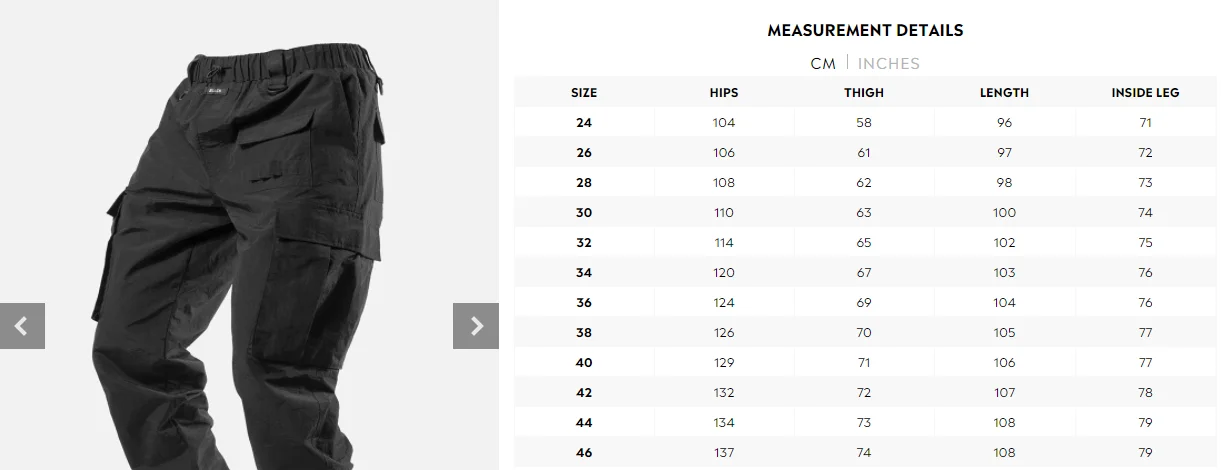The height and width of the screenshot is (470, 1230).
Task: Click the Measurement Details heading
Action: (865, 30)
